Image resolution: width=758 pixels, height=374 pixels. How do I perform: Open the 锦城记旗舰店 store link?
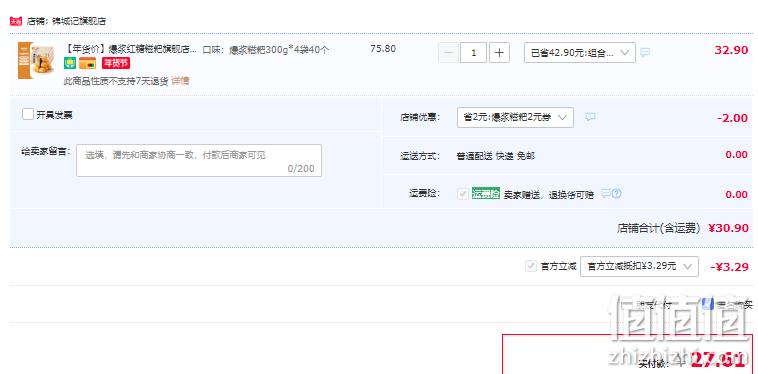(78, 21)
